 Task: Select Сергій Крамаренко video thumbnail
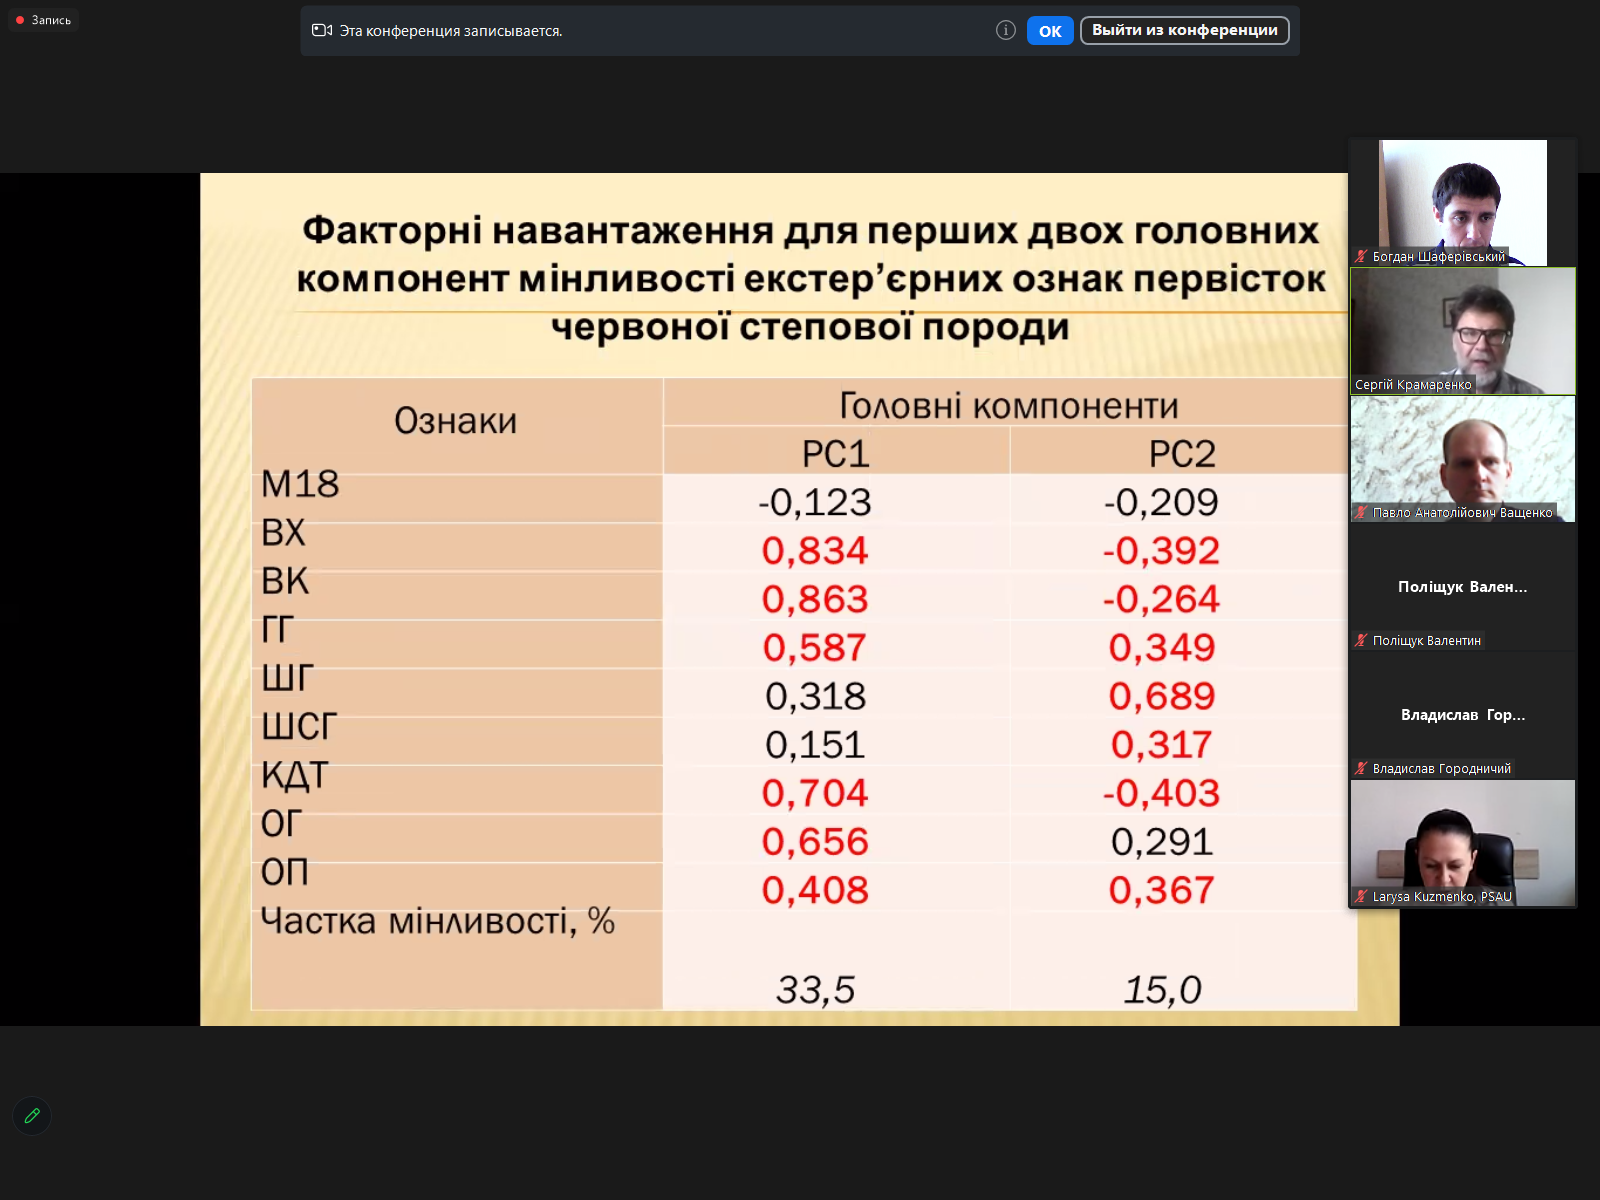(x=1463, y=330)
